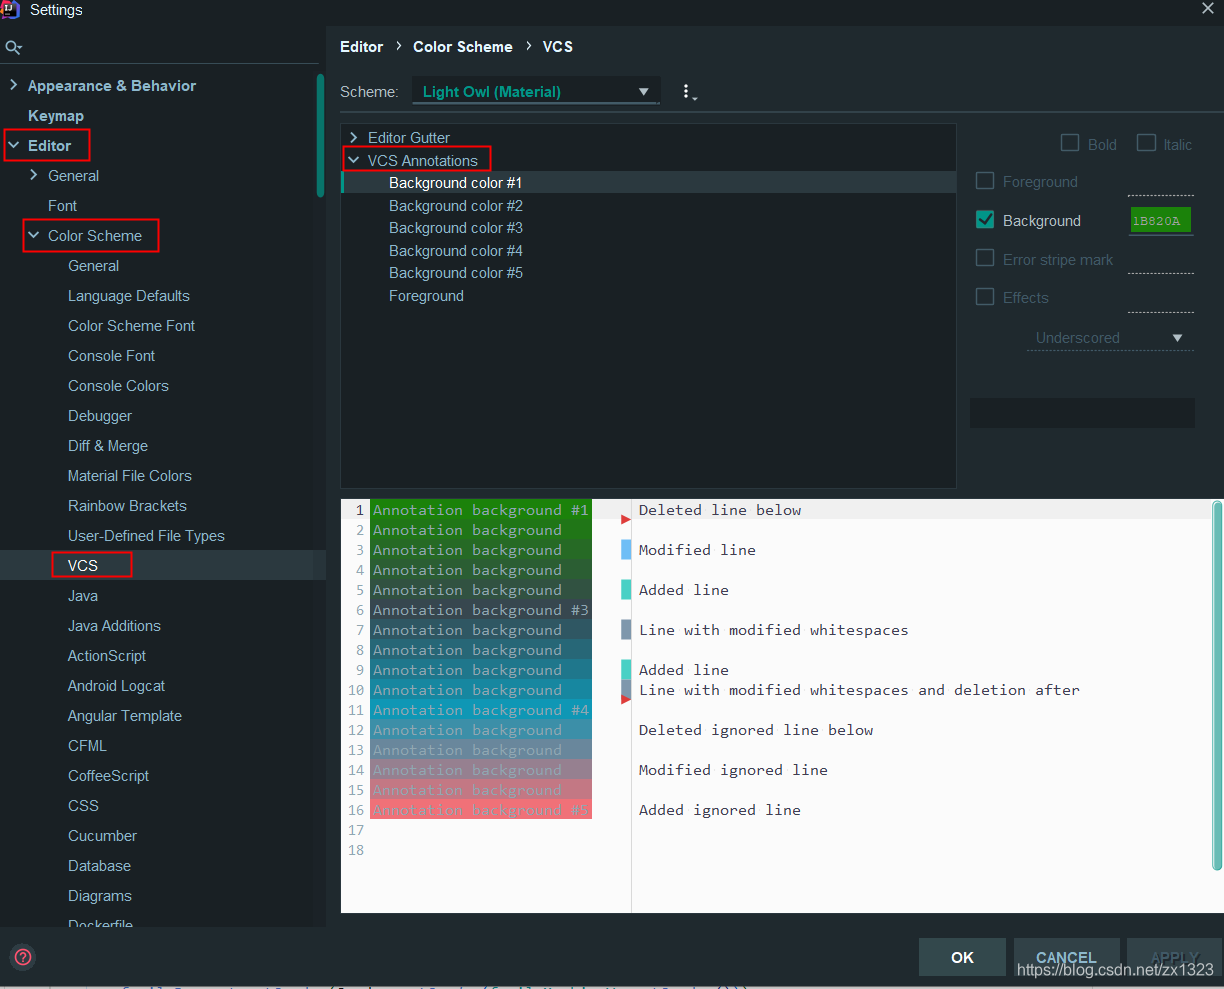Expand the Editor Gutter group
The image size is (1224, 989).
click(353, 137)
